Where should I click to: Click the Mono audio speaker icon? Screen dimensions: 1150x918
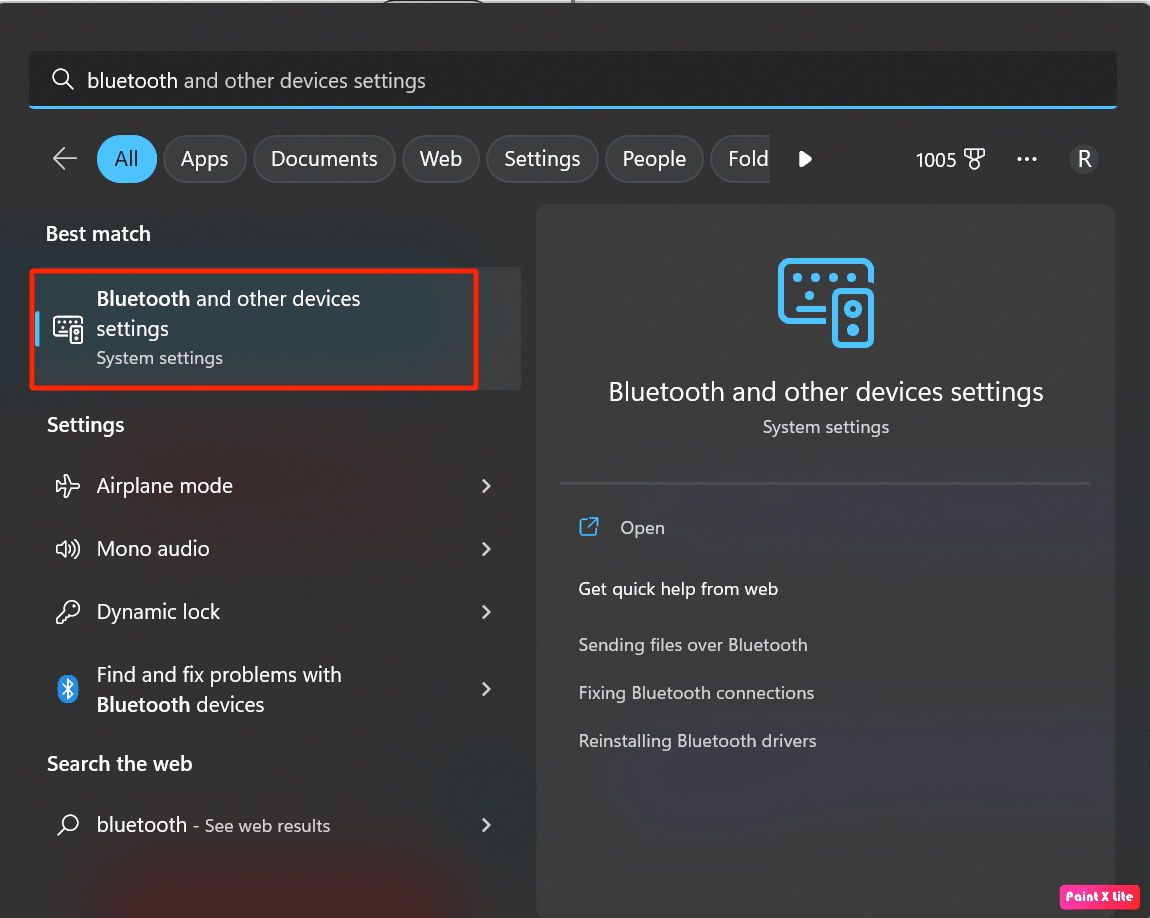tap(67, 548)
